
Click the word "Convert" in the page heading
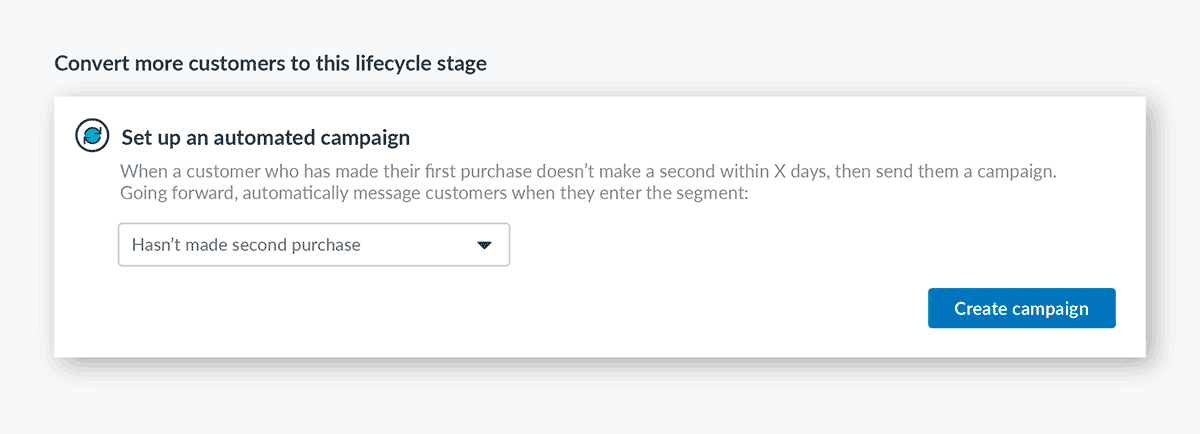coord(88,64)
